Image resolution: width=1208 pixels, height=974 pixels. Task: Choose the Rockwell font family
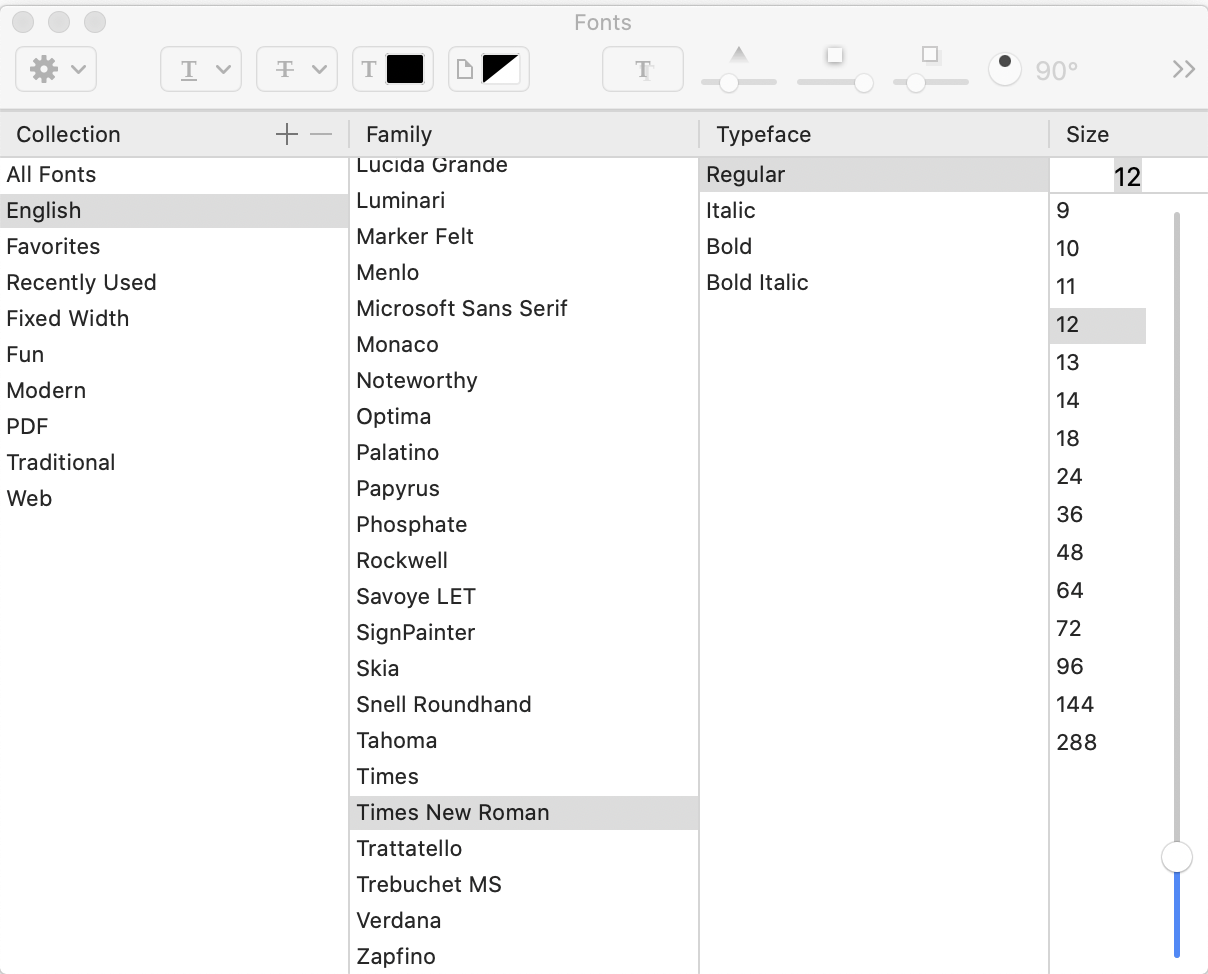(x=524, y=560)
